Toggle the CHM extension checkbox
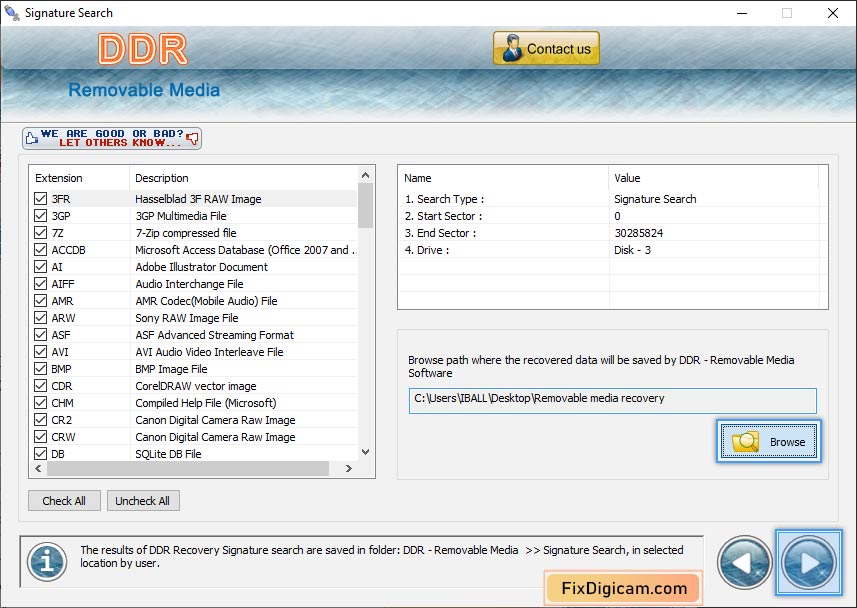 pos(40,402)
